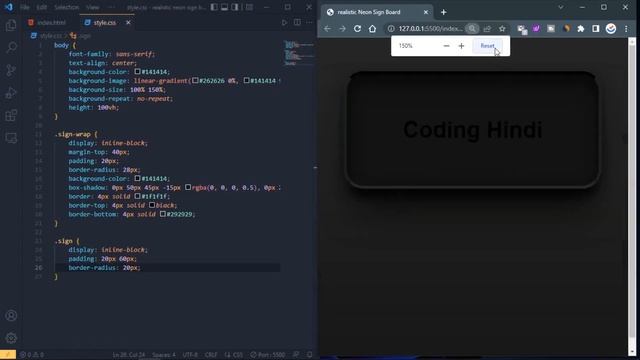Image resolution: width=640 pixels, height=360 pixels.
Task: Expand the hidden menus ellipsis in the title bar
Action: [111, 7]
